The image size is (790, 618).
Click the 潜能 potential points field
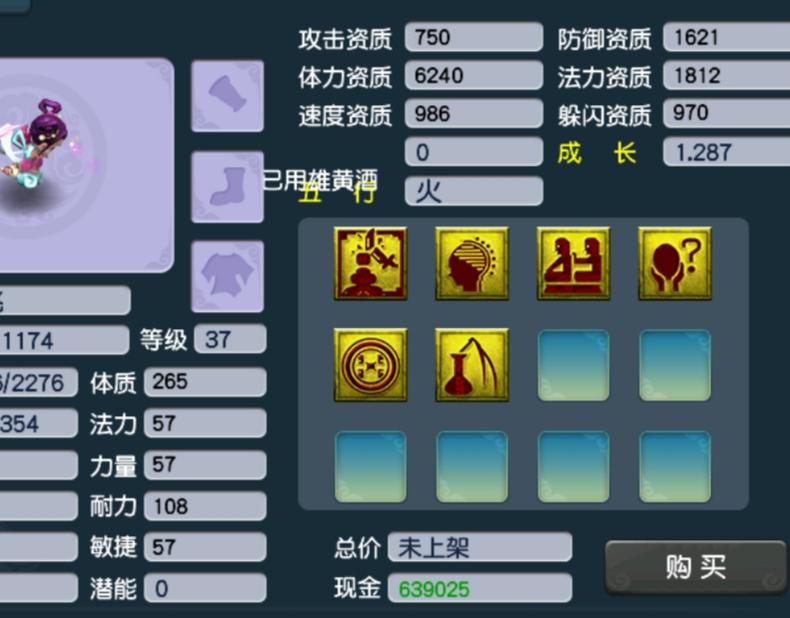(205, 588)
